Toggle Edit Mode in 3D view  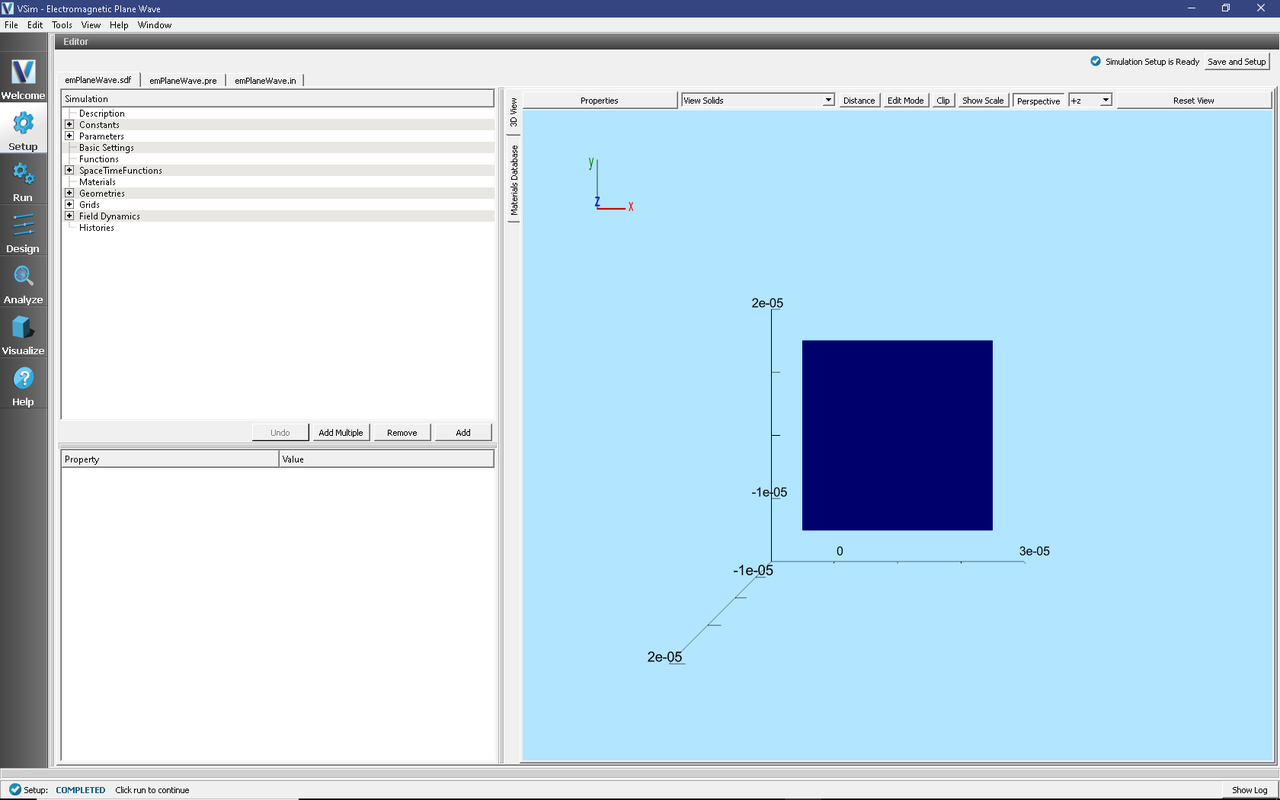(x=905, y=100)
